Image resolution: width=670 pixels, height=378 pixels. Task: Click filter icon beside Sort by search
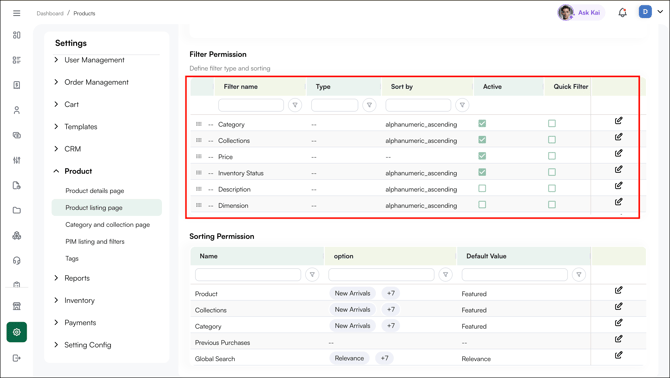(x=462, y=105)
